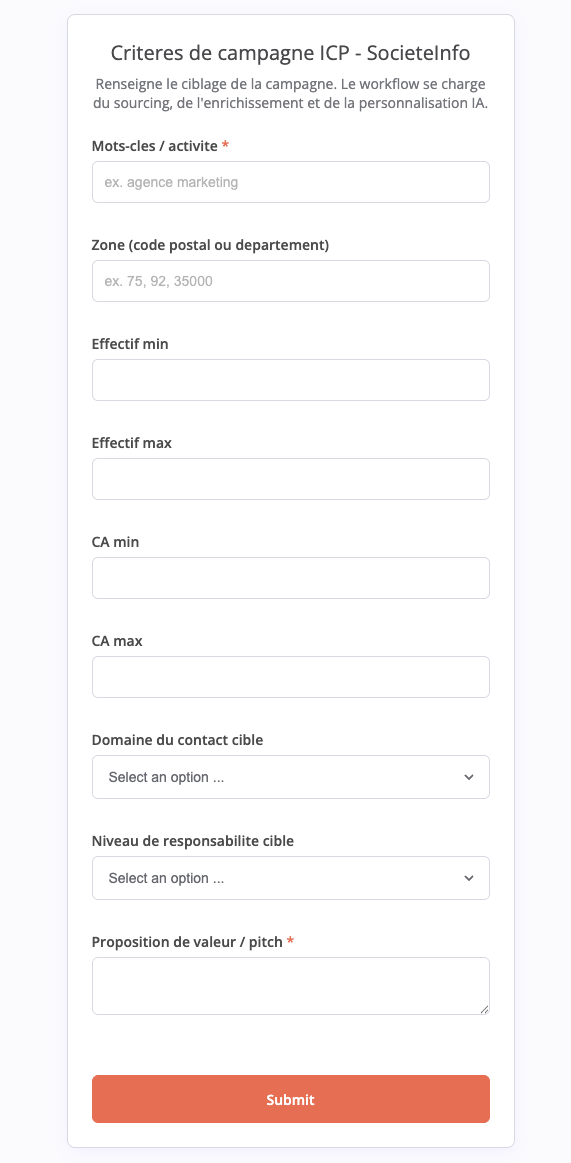Submit the campaign criteria form
Screen dimensions: 571x1163
point(291,1099)
